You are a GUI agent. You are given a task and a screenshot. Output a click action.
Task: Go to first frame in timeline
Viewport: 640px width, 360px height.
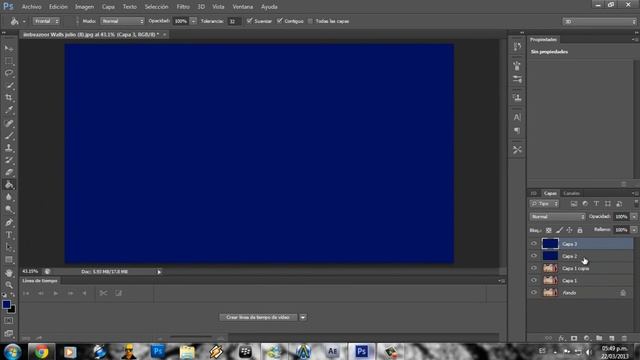[x=26, y=293]
